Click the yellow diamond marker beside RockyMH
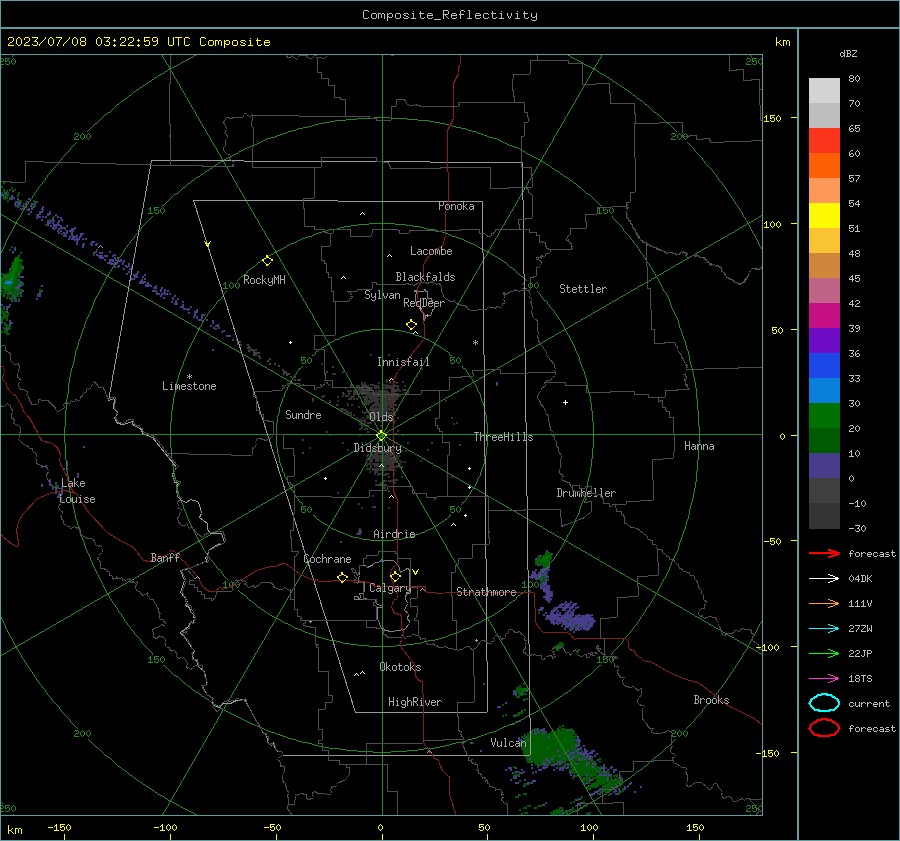The width and height of the screenshot is (900, 841). click(267, 261)
